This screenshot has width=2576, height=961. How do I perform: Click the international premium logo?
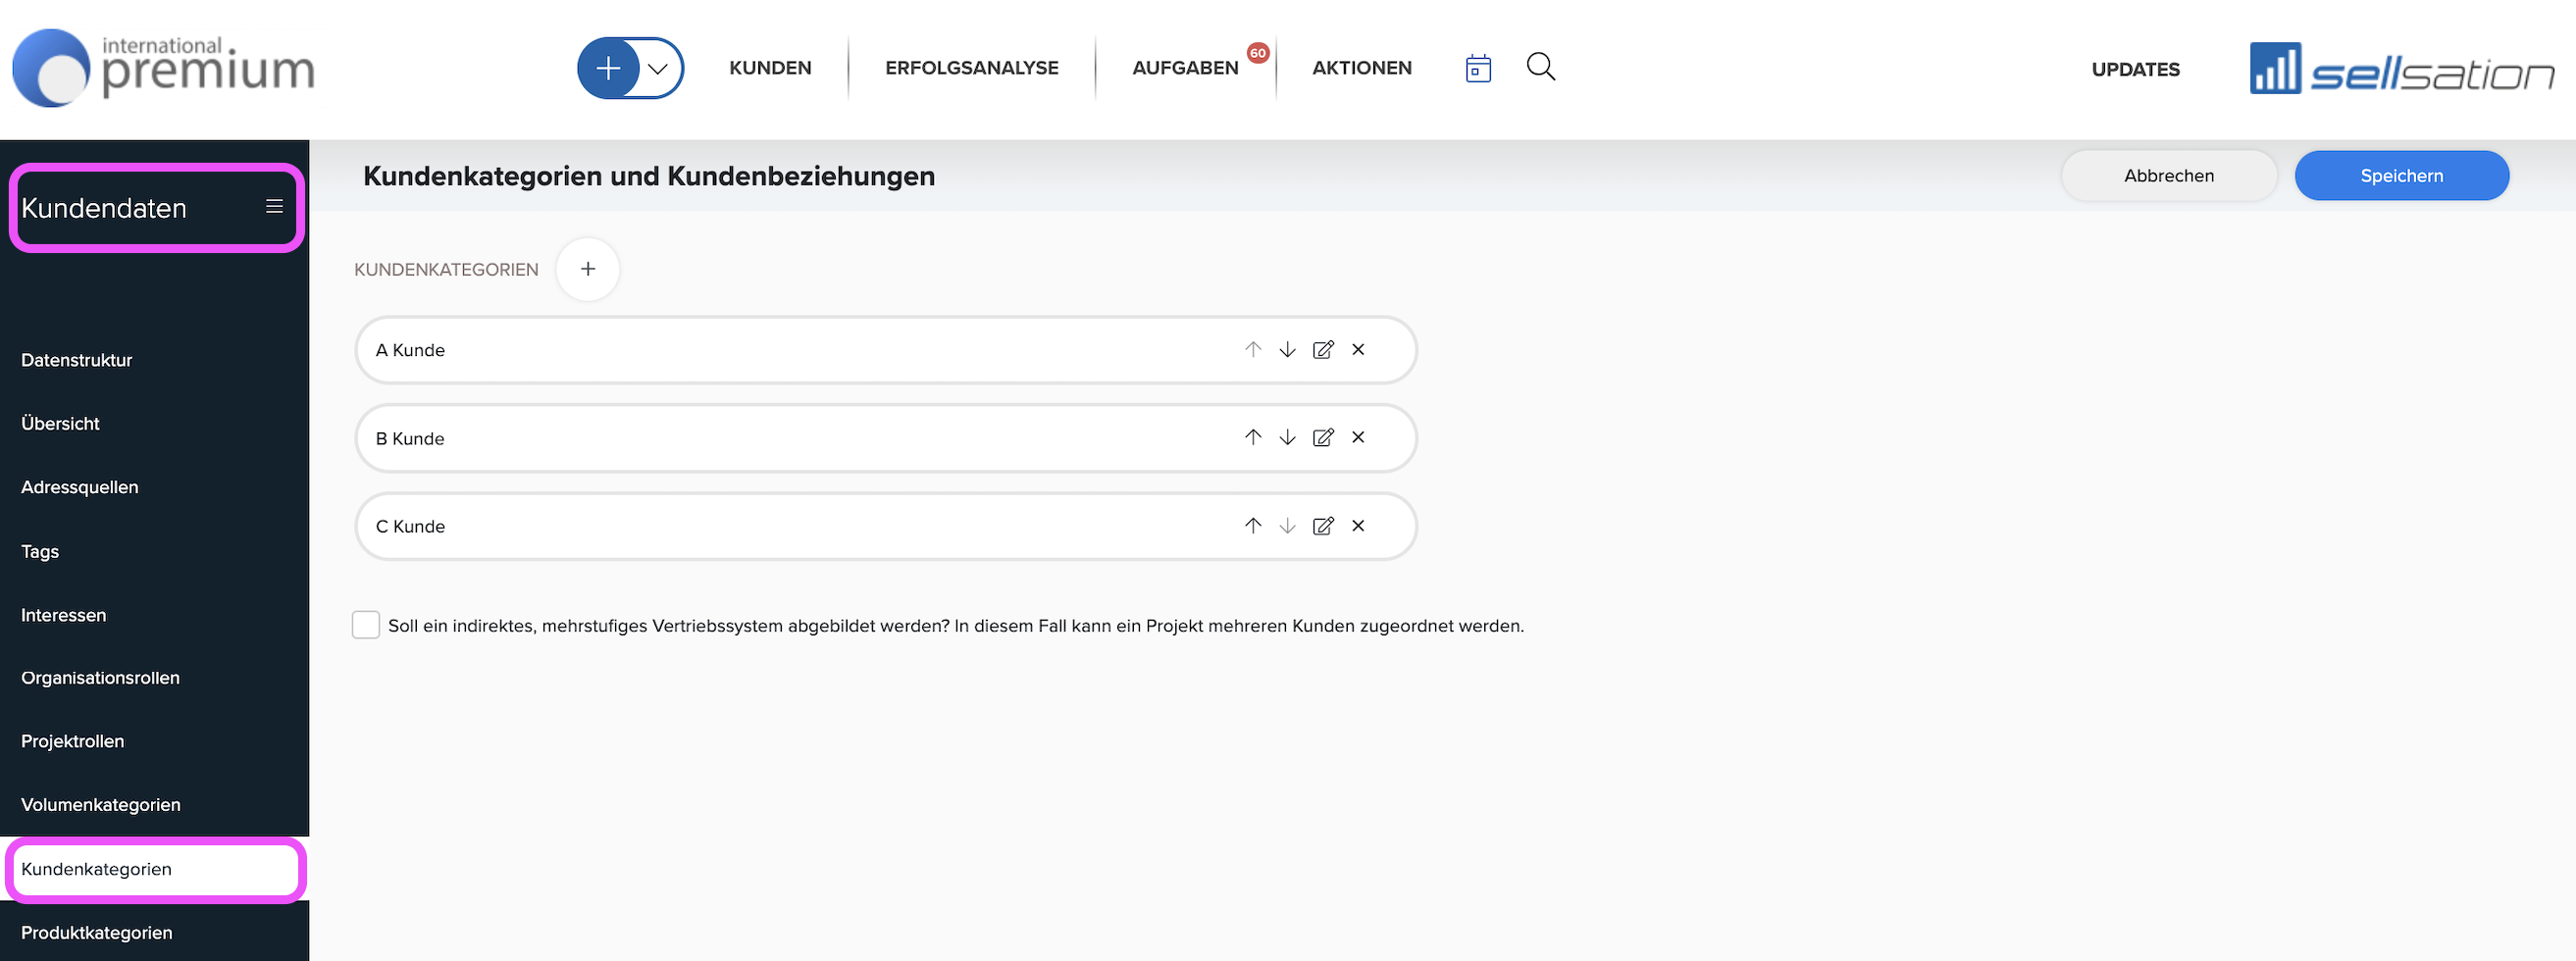point(163,68)
